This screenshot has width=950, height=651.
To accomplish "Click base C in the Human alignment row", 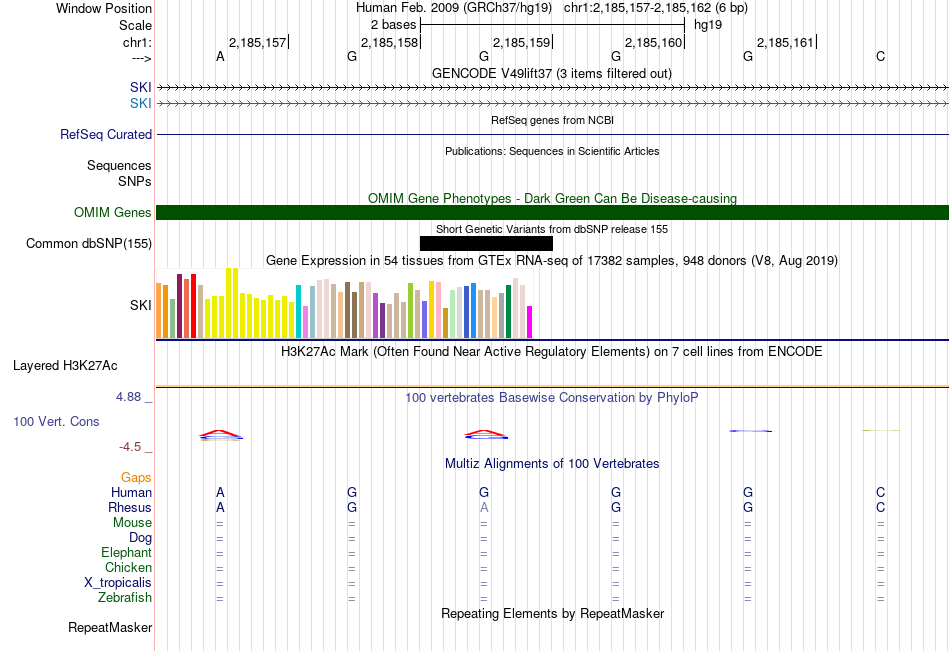I will point(880,492).
